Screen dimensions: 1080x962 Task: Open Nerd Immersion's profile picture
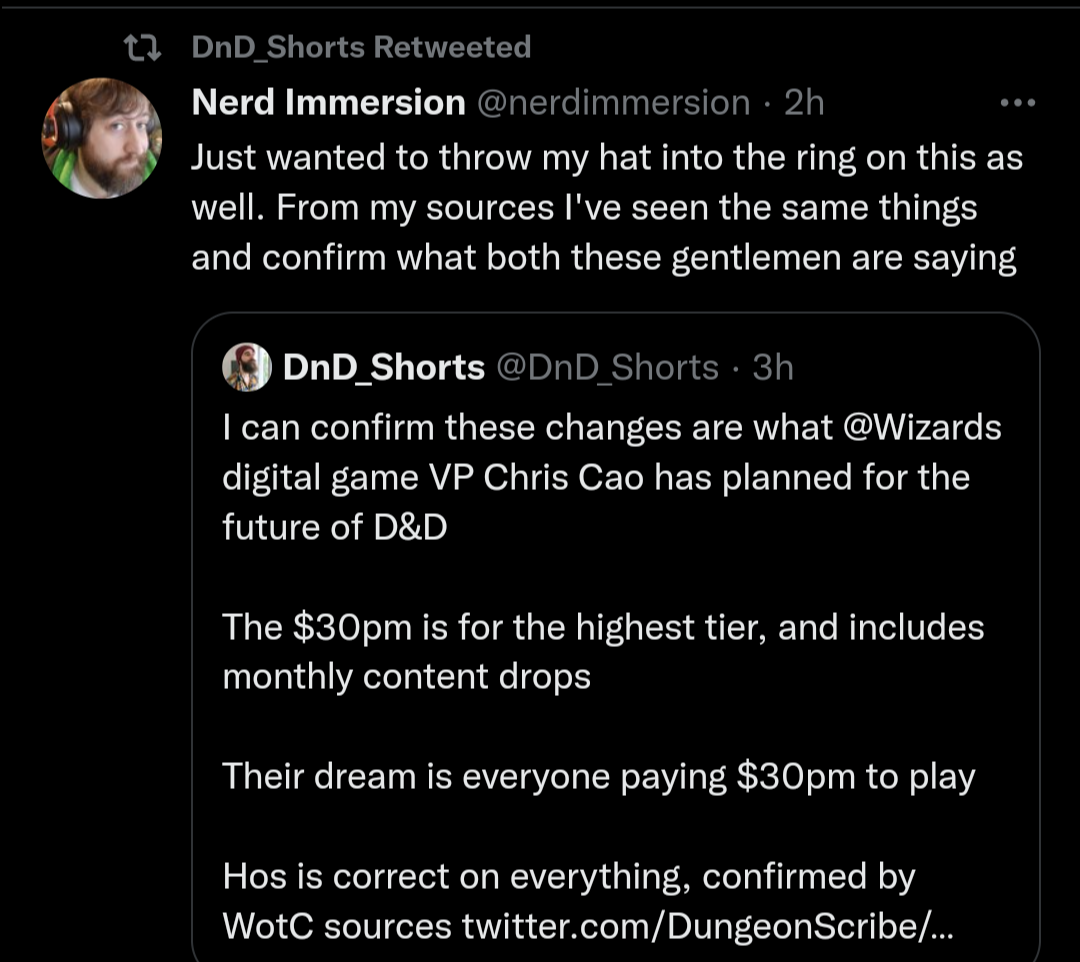pos(101,137)
